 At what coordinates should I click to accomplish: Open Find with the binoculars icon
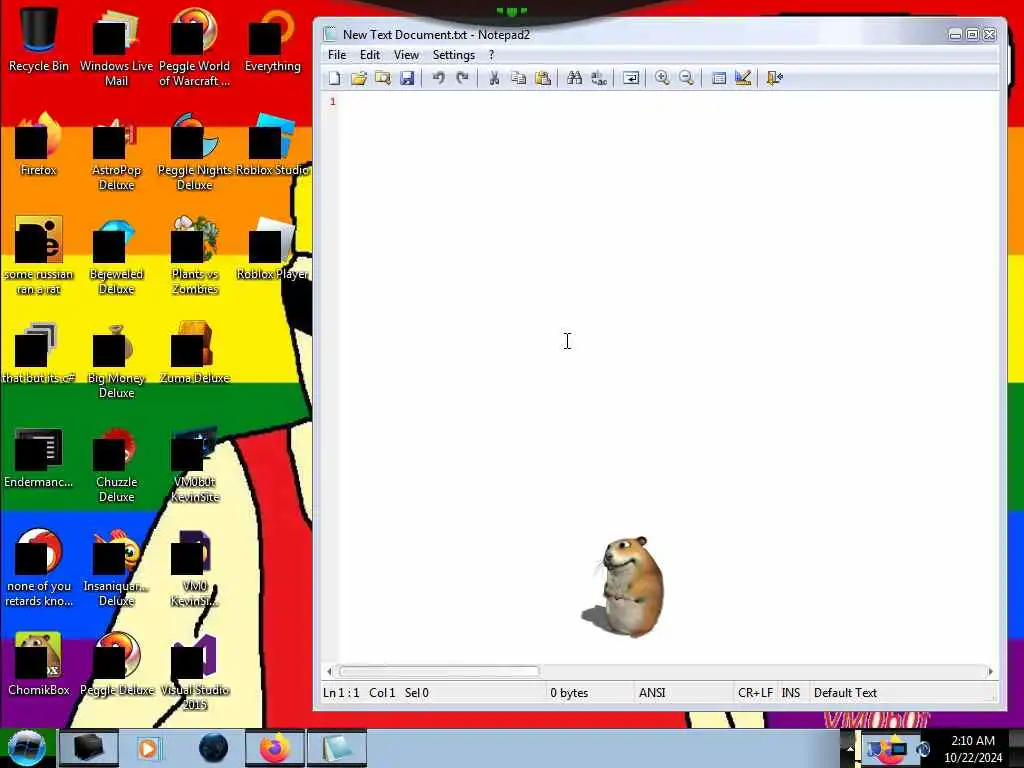(575, 78)
